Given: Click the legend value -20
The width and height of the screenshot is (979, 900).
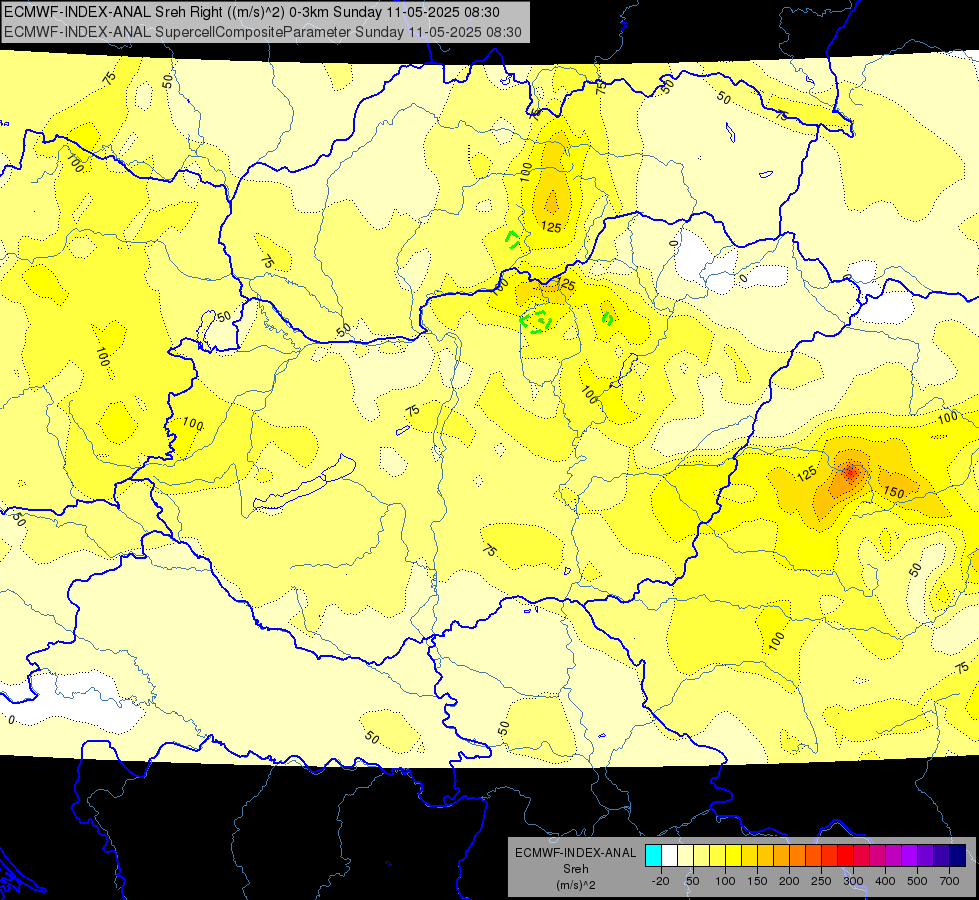Looking at the screenshot, I should [661, 881].
